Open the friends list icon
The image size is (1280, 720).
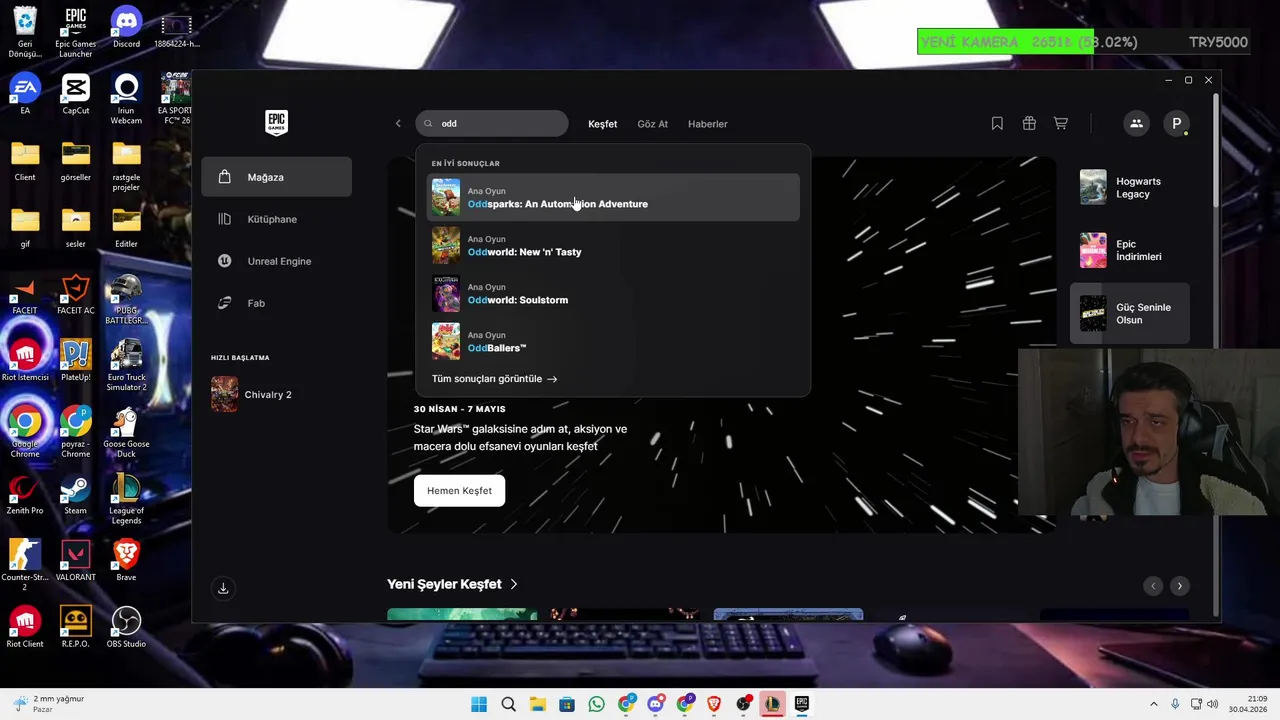pos(1136,123)
